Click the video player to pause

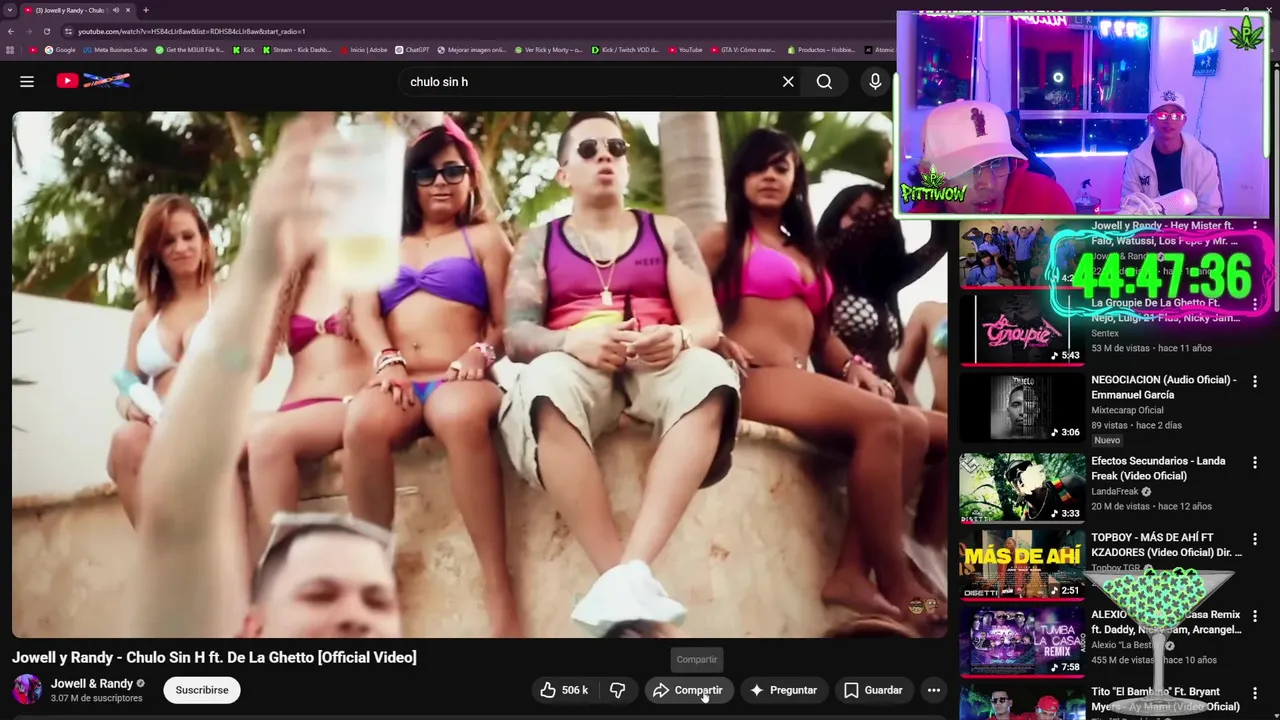coord(478,374)
